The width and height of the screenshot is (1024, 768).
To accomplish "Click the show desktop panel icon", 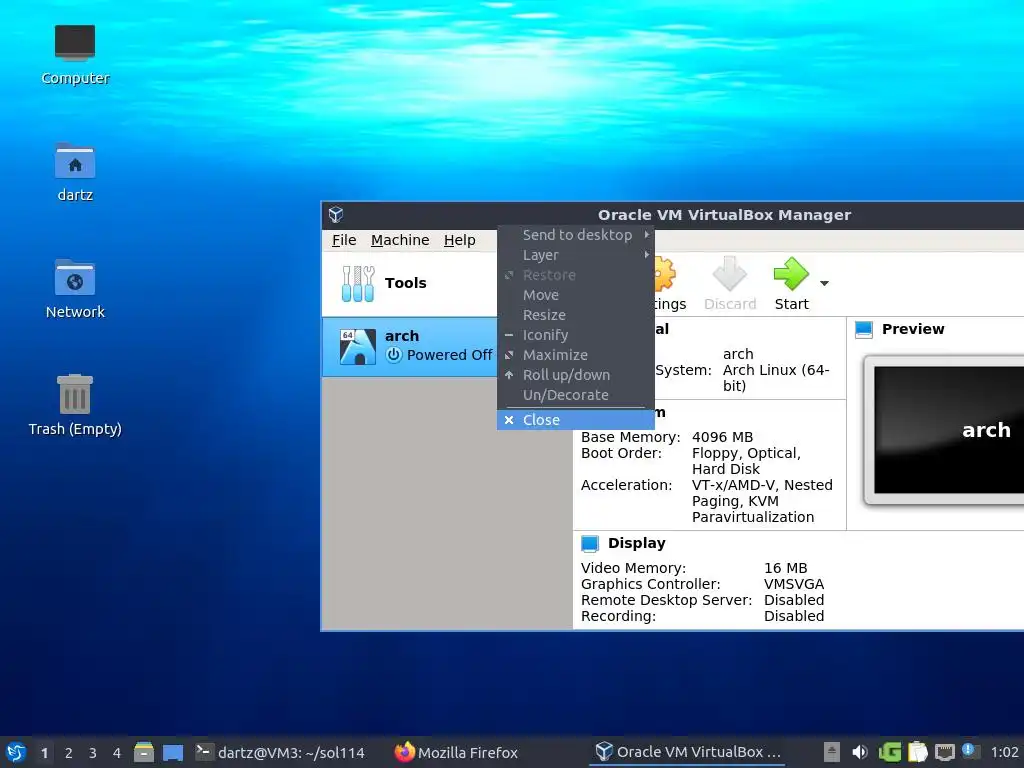I will click(x=173, y=753).
